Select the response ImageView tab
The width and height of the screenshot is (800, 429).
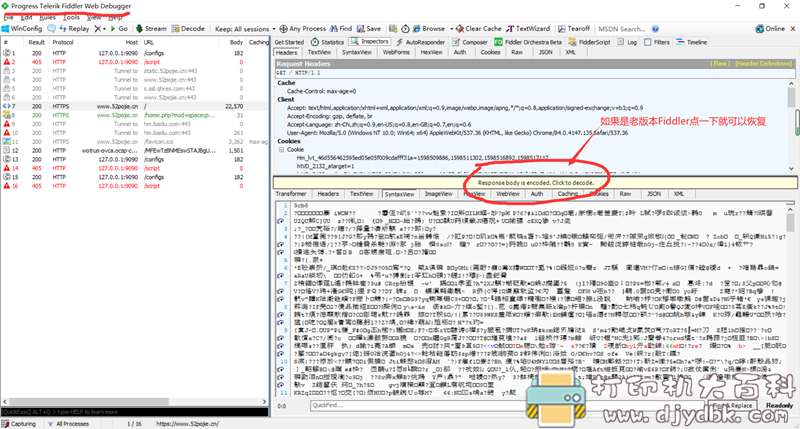click(x=438, y=194)
